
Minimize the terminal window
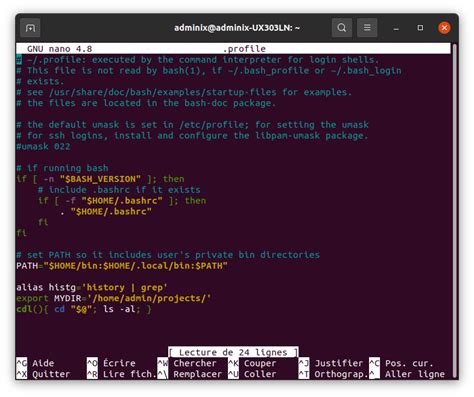point(396,28)
